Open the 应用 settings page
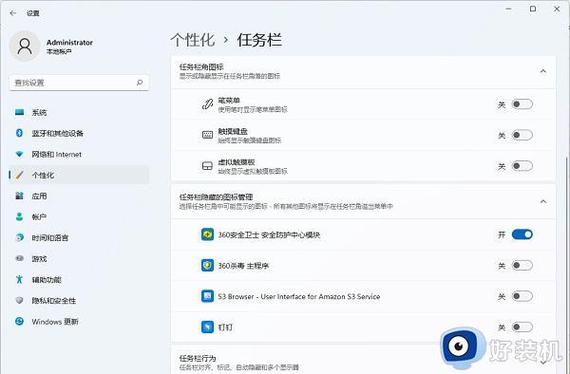The width and height of the screenshot is (570, 374). pos(79,196)
